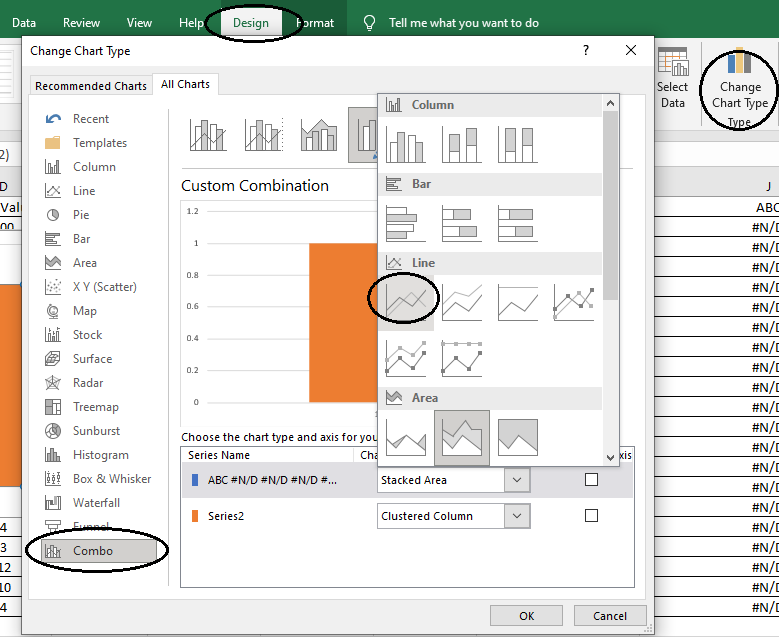The height and width of the screenshot is (637, 779).
Task: Select Recent chart category
Action: (x=91, y=119)
